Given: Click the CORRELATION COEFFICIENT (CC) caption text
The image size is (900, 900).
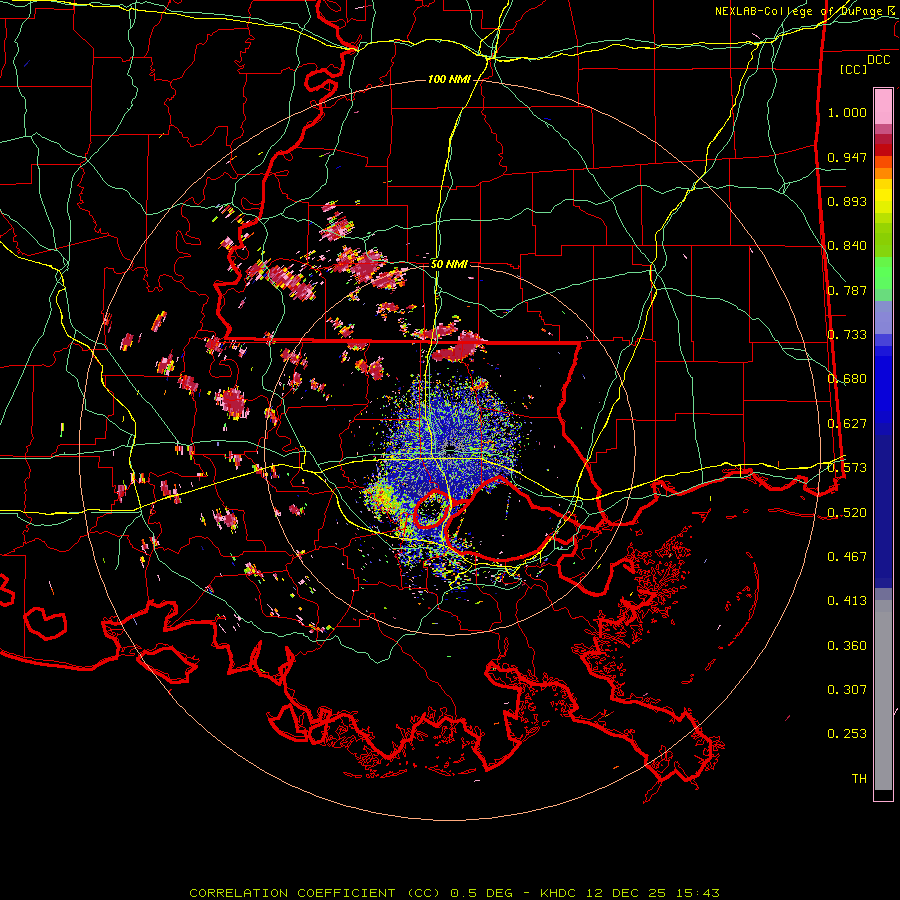Looking at the screenshot, I should (315, 893).
